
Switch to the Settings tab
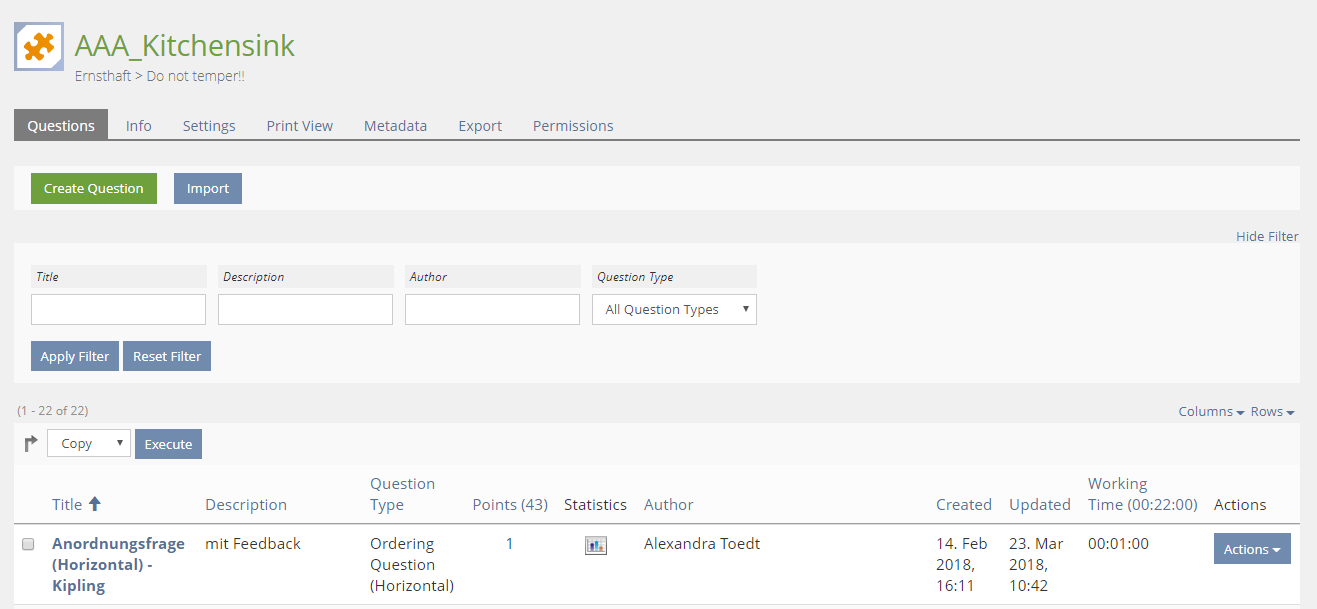(x=209, y=126)
